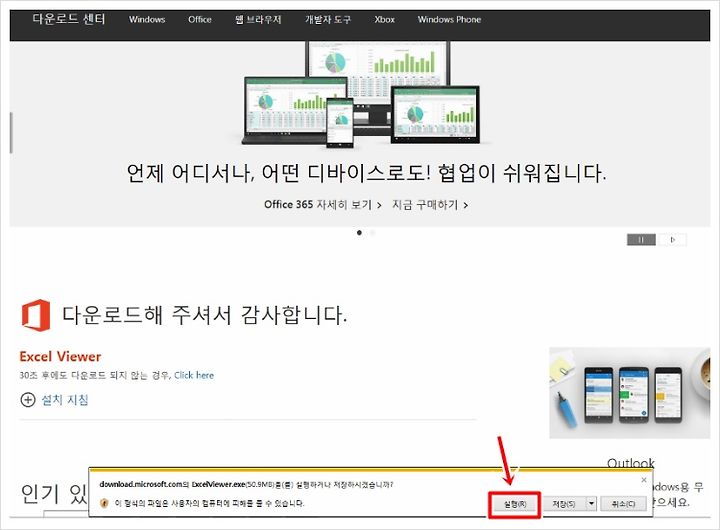Click the 저장(S) save button

click(x=563, y=504)
